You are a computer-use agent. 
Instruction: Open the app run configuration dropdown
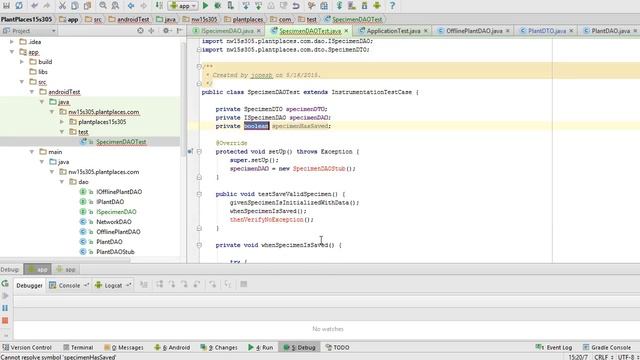tap(183, 5)
